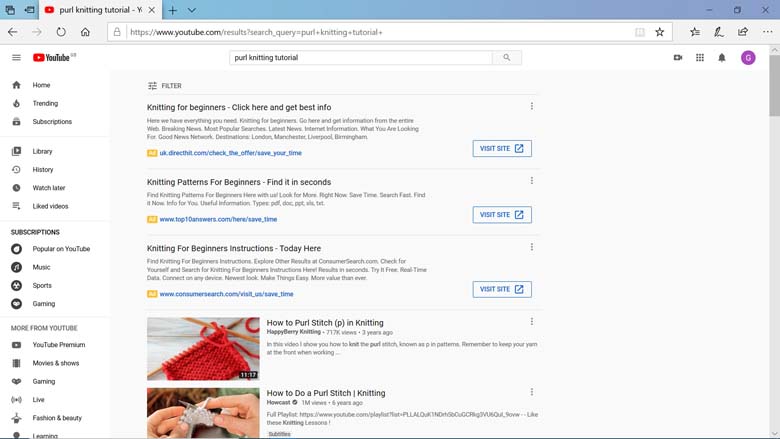Refresh the page in the browser
The image size is (780, 439).
pyautogui.click(x=61, y=32)
